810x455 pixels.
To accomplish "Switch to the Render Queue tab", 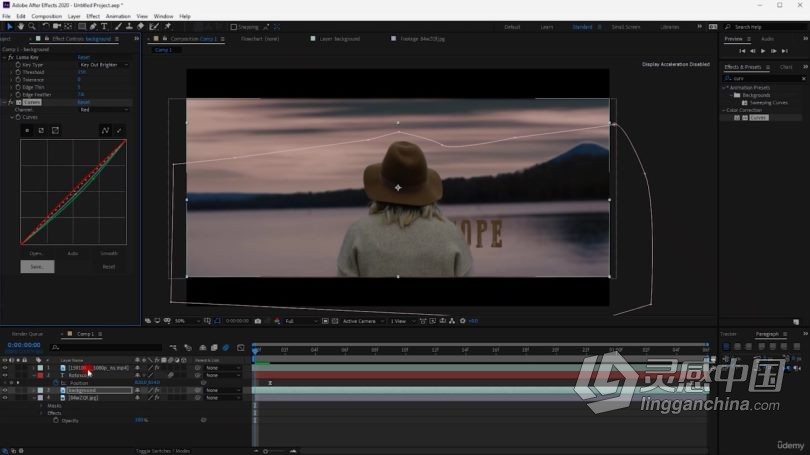I will pyautogui.click(x=27, y=334).
